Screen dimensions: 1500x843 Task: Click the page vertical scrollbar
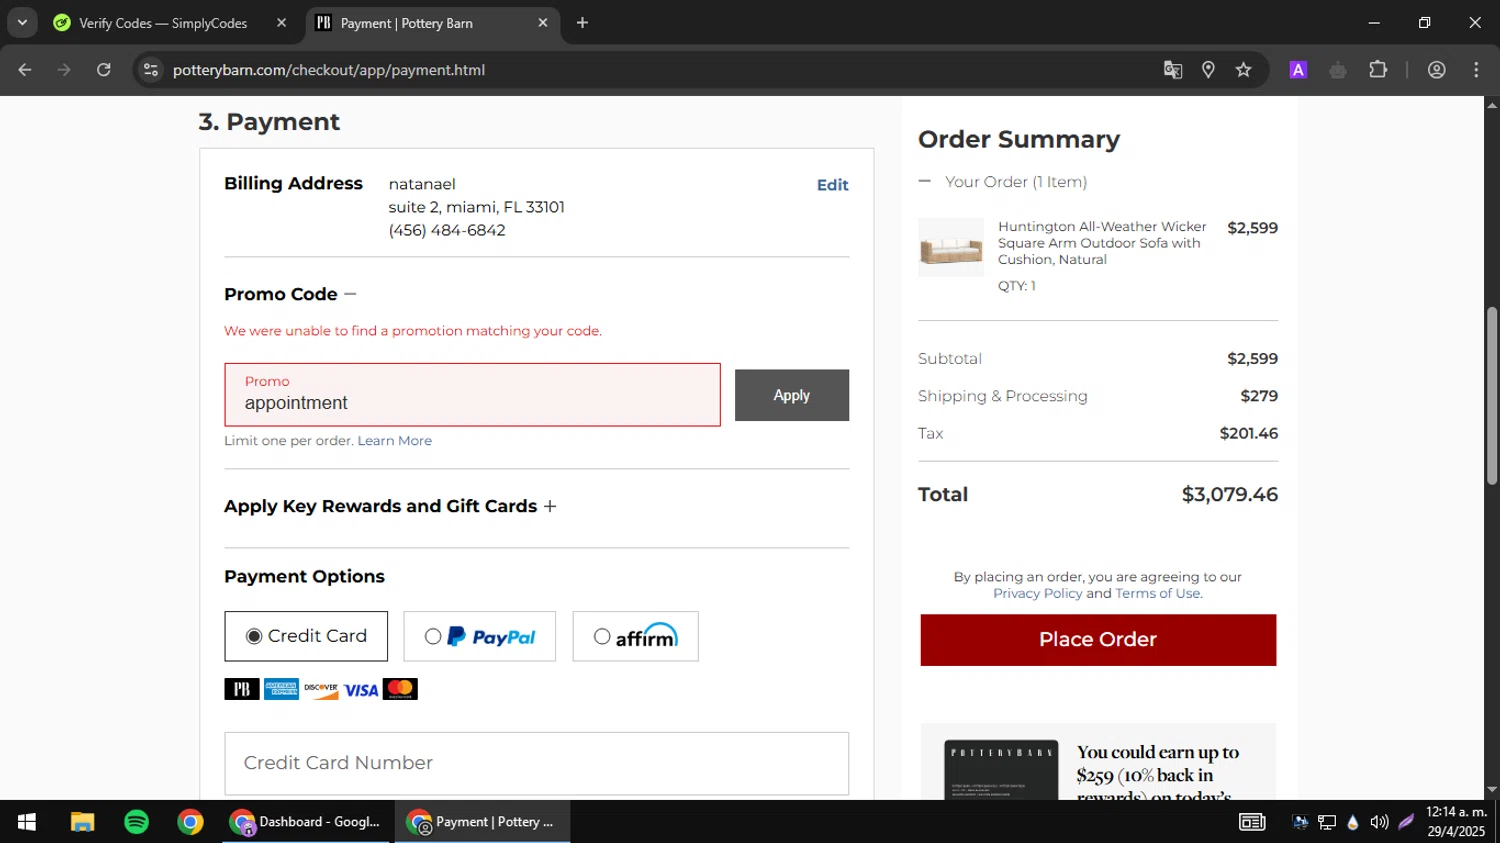coord(1492,397)
